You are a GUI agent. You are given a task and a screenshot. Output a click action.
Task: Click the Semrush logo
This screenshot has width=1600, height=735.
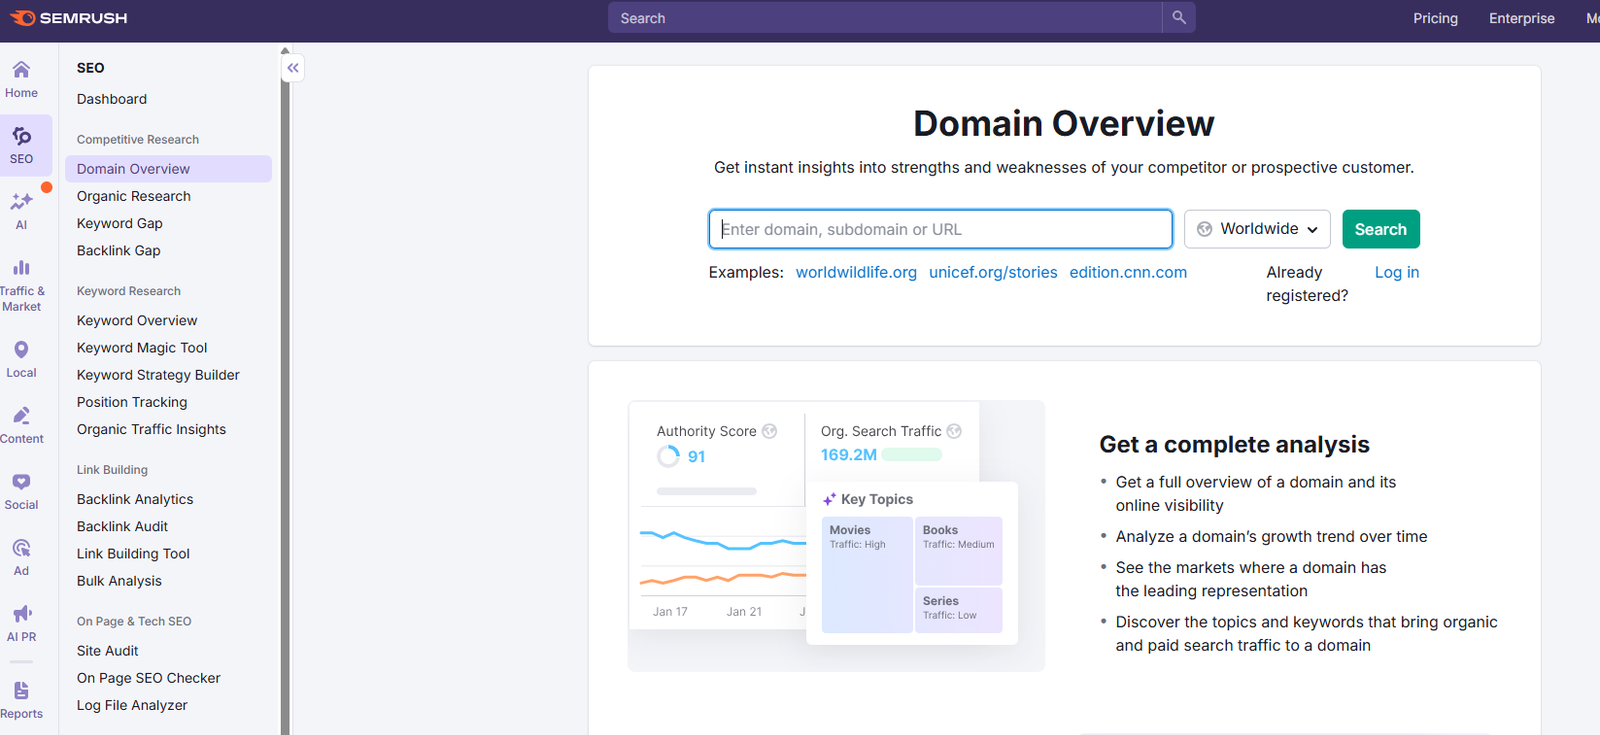[69, 18]
